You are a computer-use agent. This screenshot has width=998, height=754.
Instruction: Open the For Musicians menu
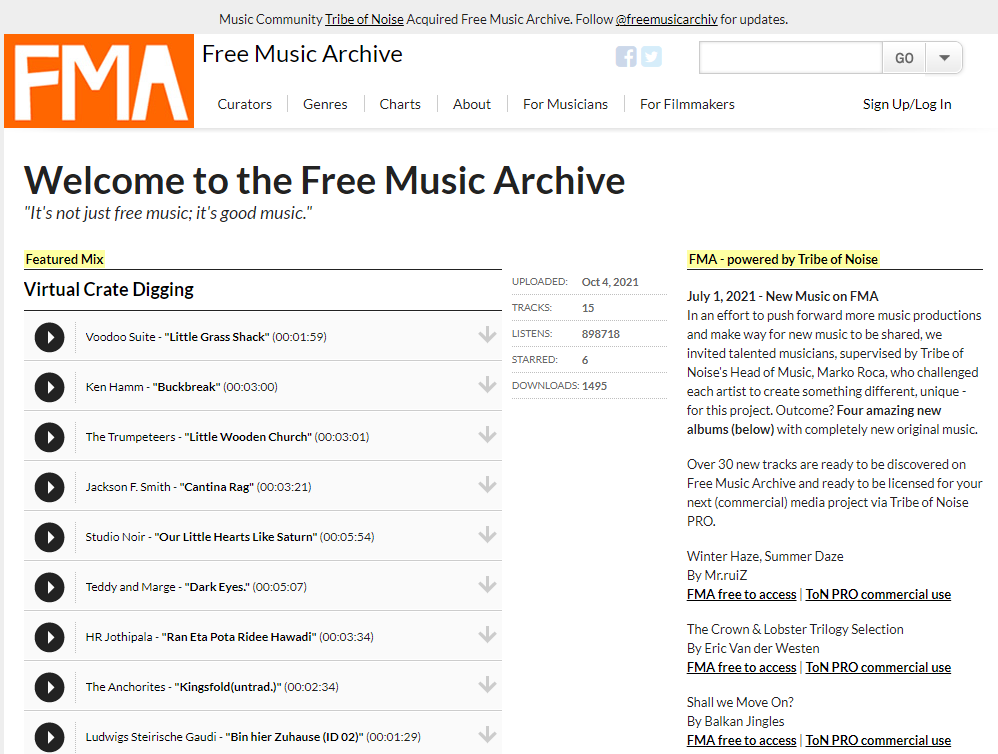point(565,104)
